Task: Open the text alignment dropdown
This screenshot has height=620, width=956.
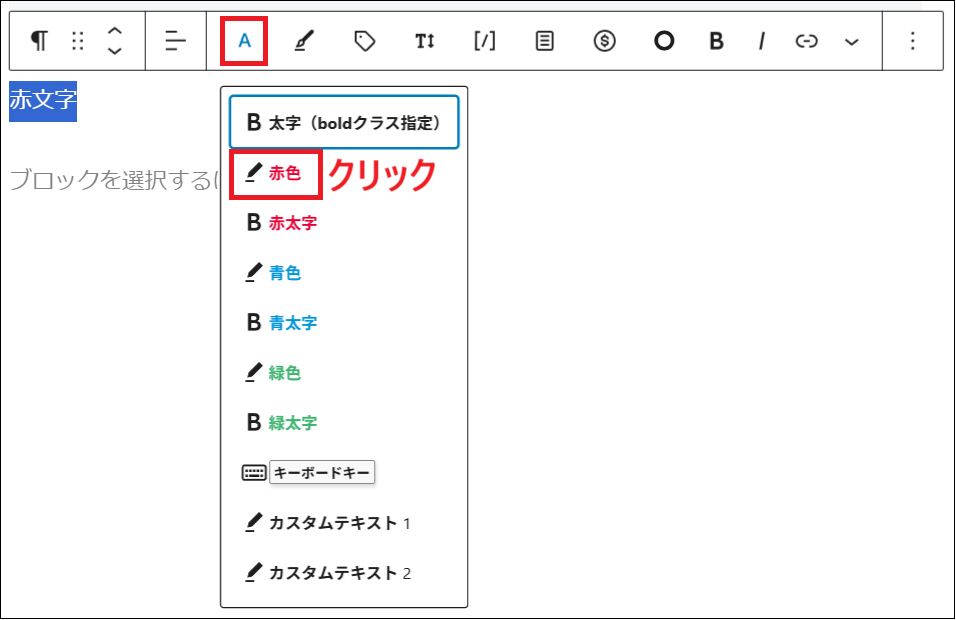Action: coord(175,41)
